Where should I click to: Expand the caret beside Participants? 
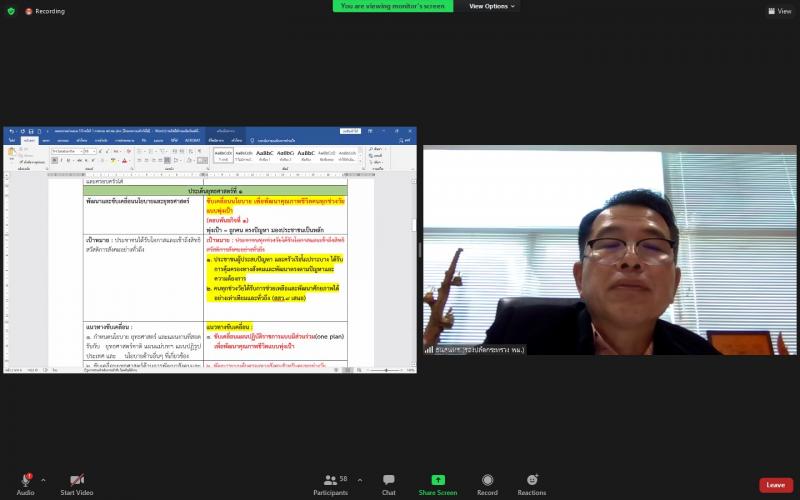(360, 480)
